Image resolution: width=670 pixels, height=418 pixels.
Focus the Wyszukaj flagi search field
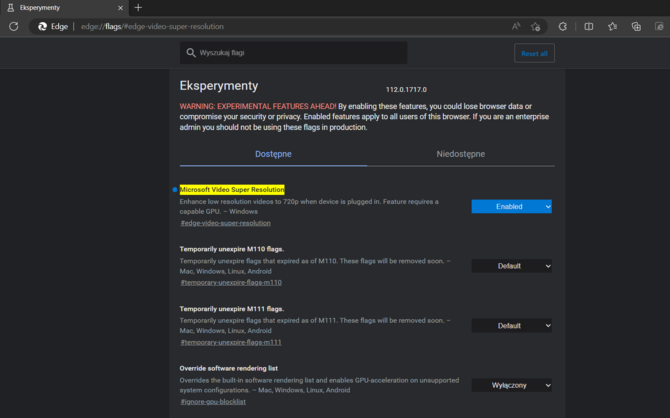point(294,53)
